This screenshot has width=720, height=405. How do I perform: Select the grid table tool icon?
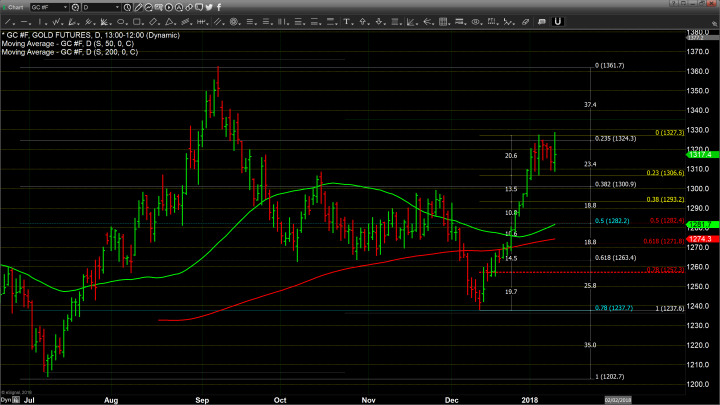(443, 22)
